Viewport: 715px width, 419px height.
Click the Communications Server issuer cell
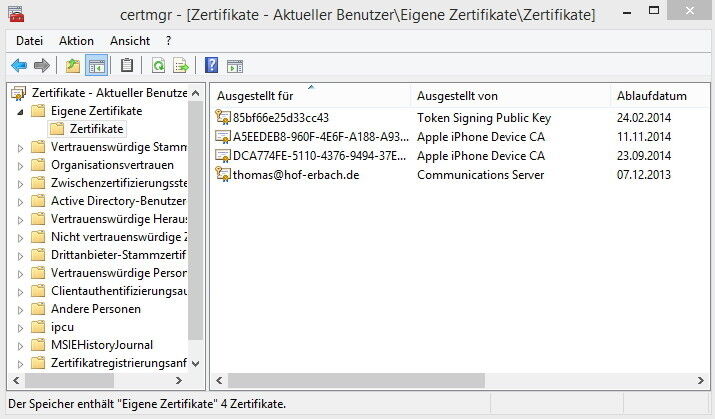coord(480,175)
